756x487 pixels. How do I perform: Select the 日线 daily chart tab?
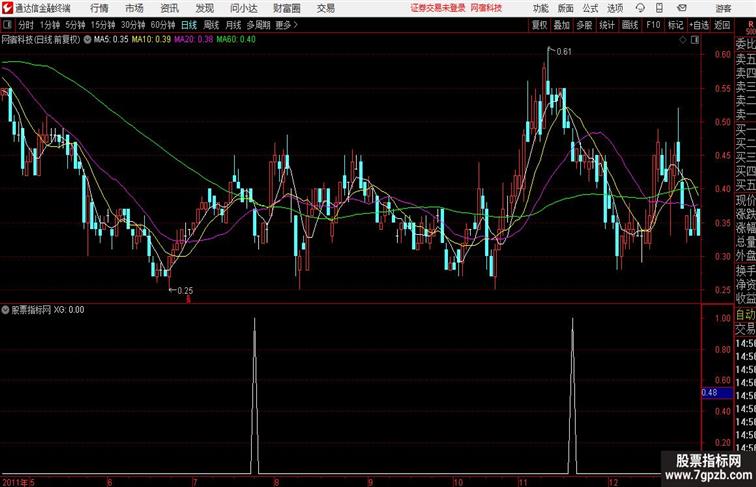pyautogui.click(x=189, y=25)
